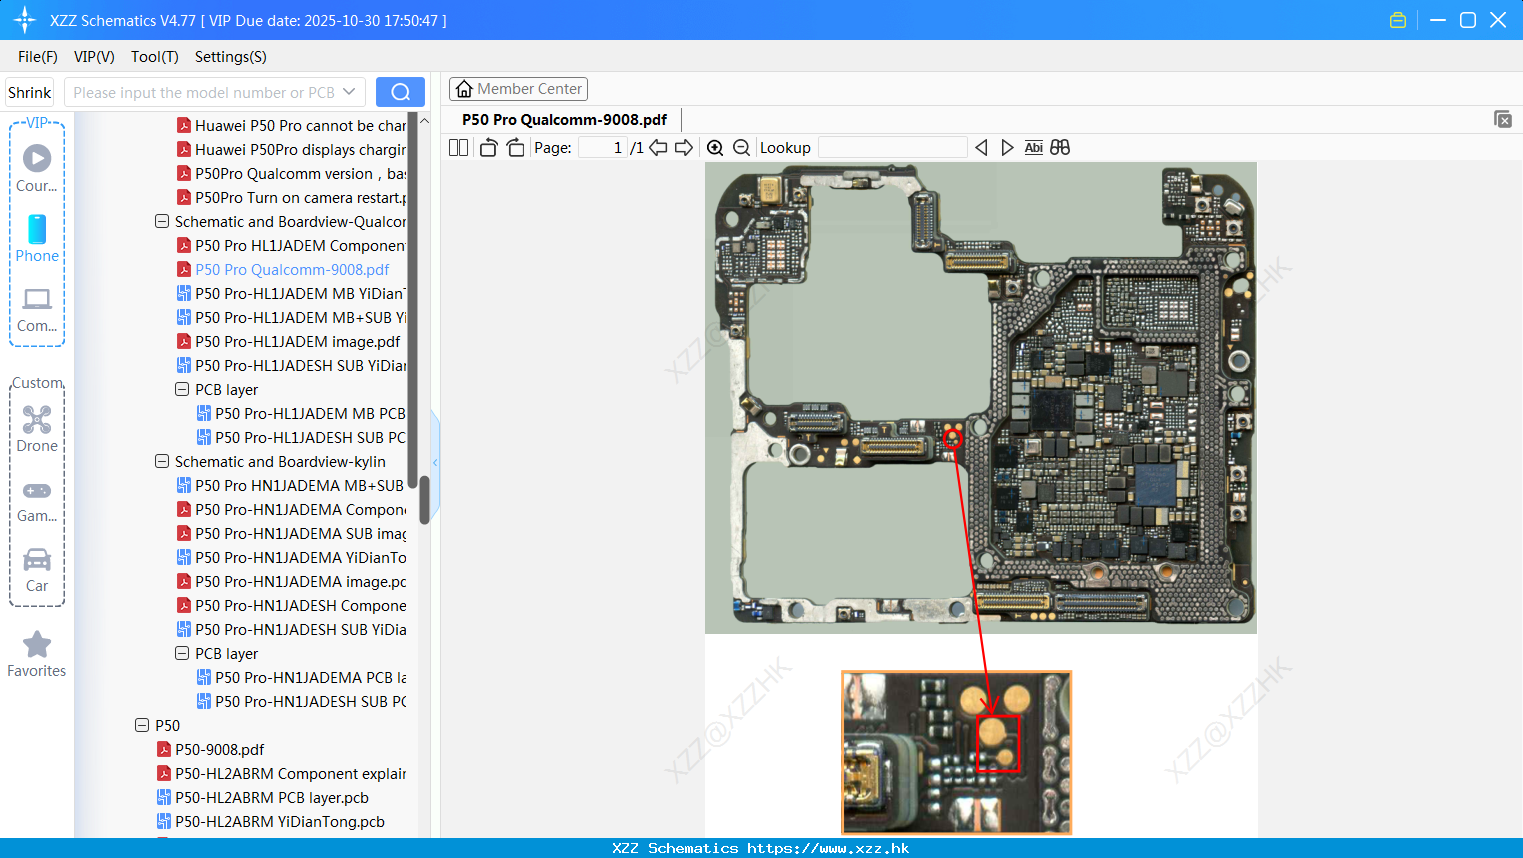
Task: Find previous lookup result
Action: pyautogui.click(x=981, y=148)
